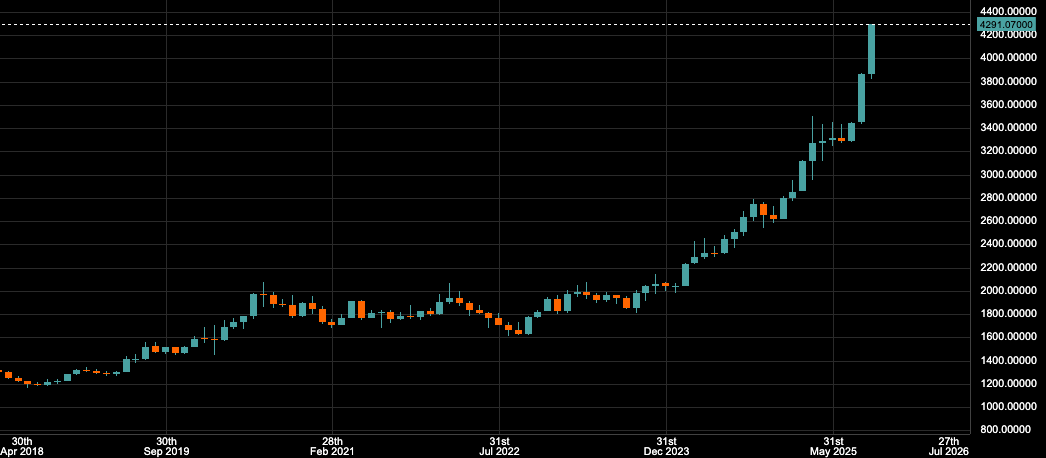Click the 3400.00000 price axis label
This screenshot has height=458, width=1046.
pos(1009,128)
